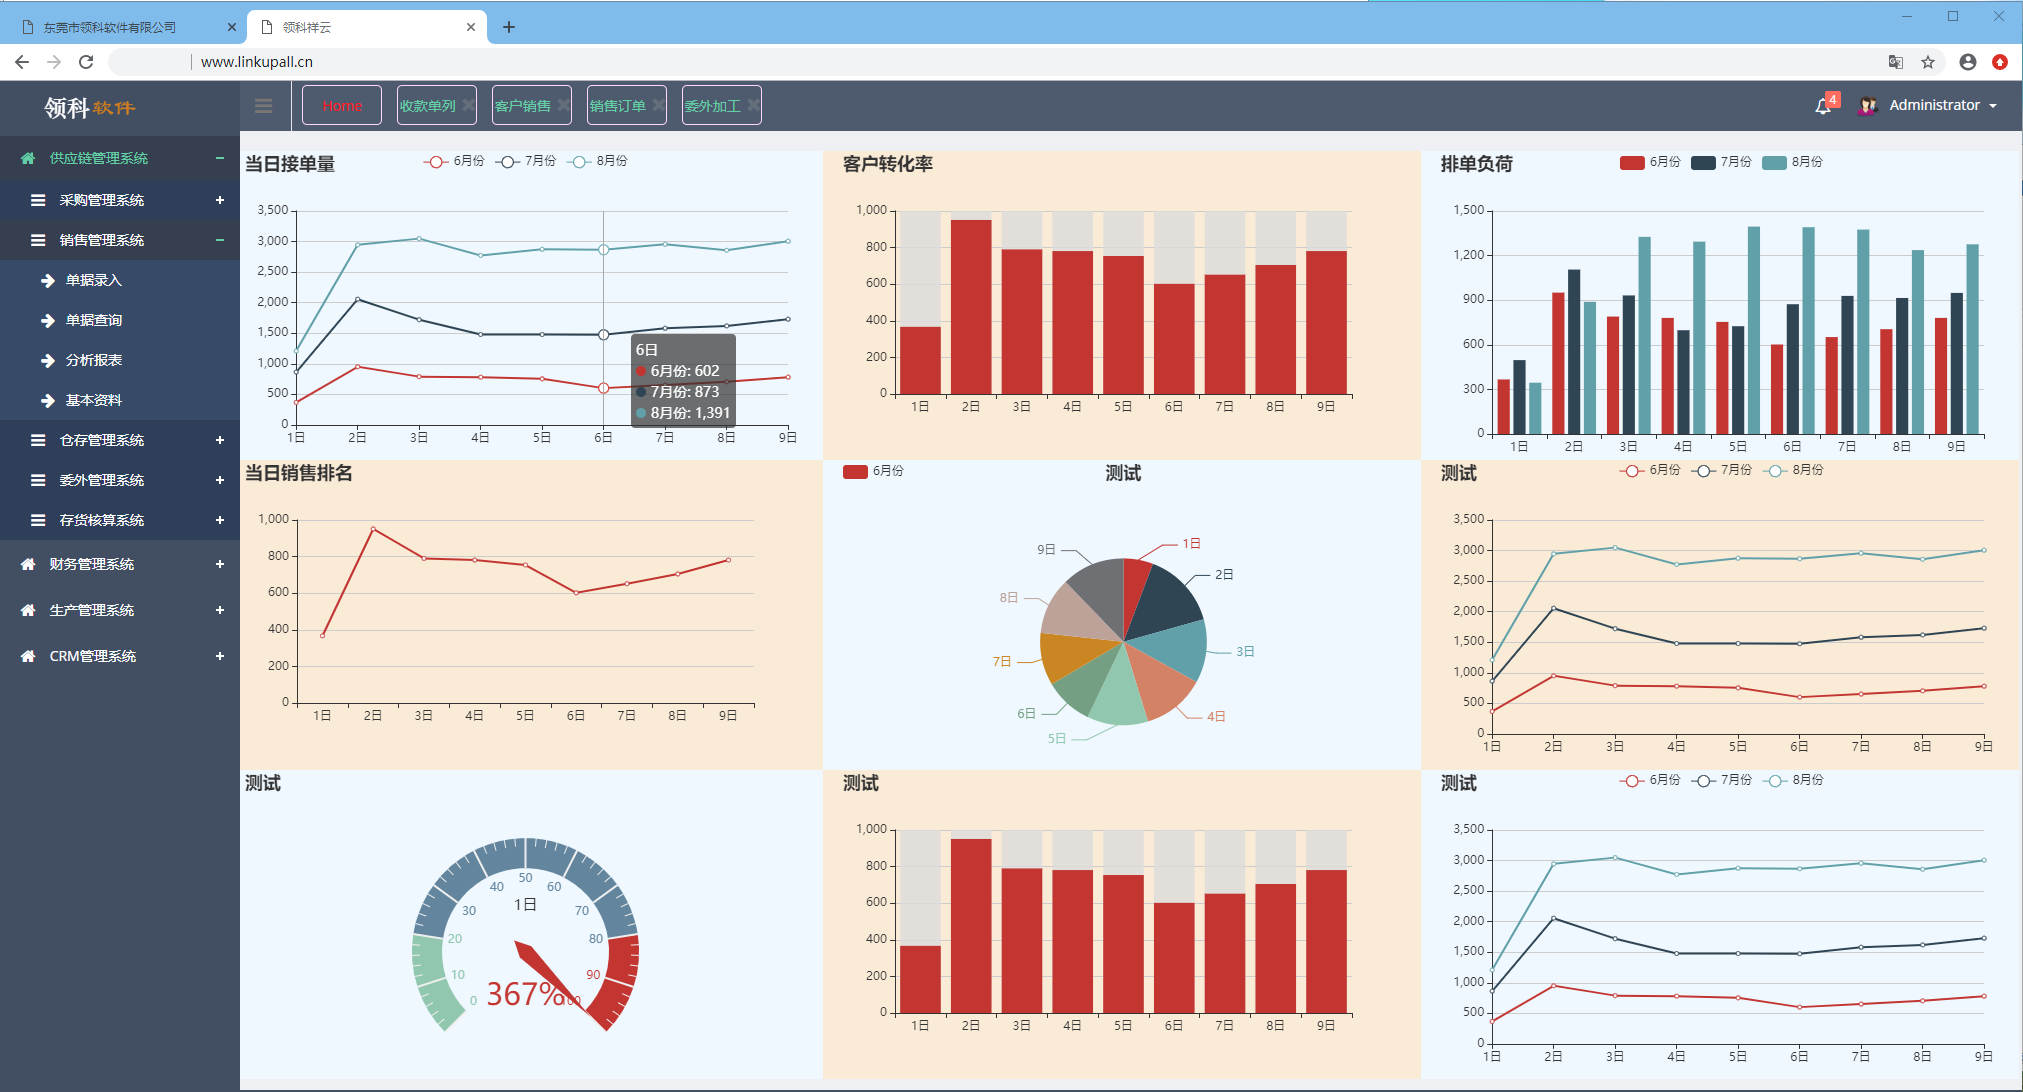The width and height of the screenshot is (2023, 1092).
Task: Expand the 仓存管理系统 menu
Action: (x=219, y=440)
